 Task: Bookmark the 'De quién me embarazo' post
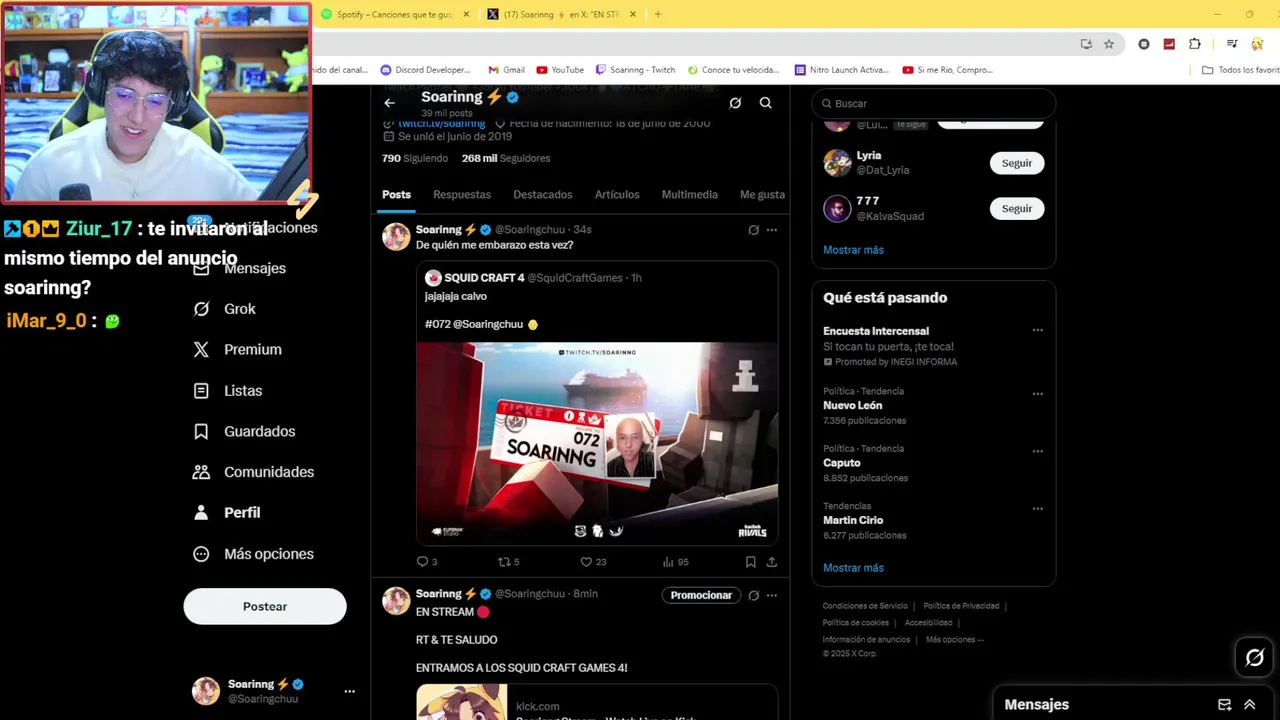click(750, 562)
